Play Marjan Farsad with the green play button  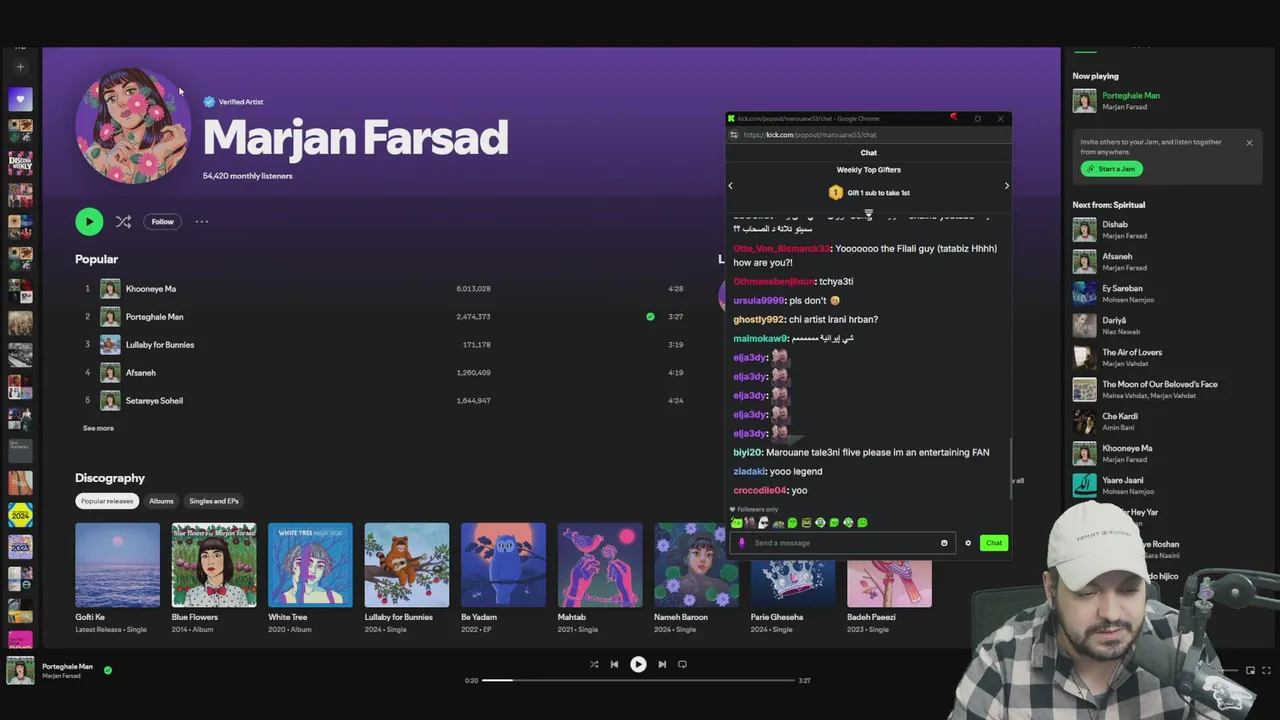click(89, 222)
